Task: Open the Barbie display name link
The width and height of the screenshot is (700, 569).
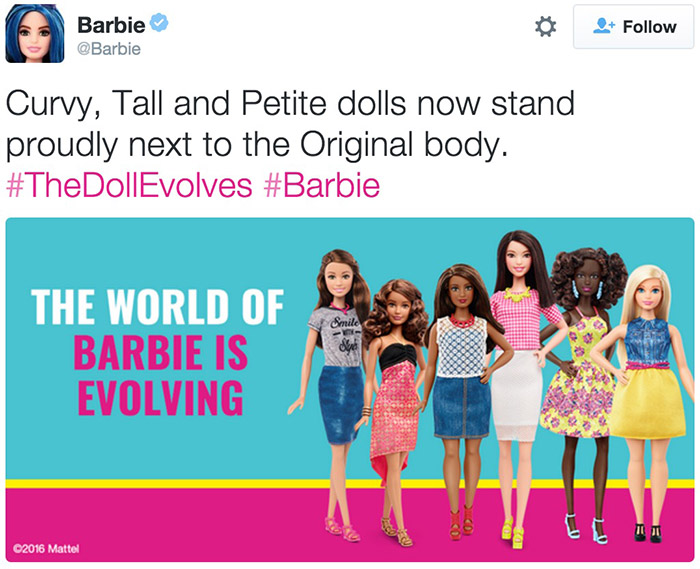Action: [111, 25]
